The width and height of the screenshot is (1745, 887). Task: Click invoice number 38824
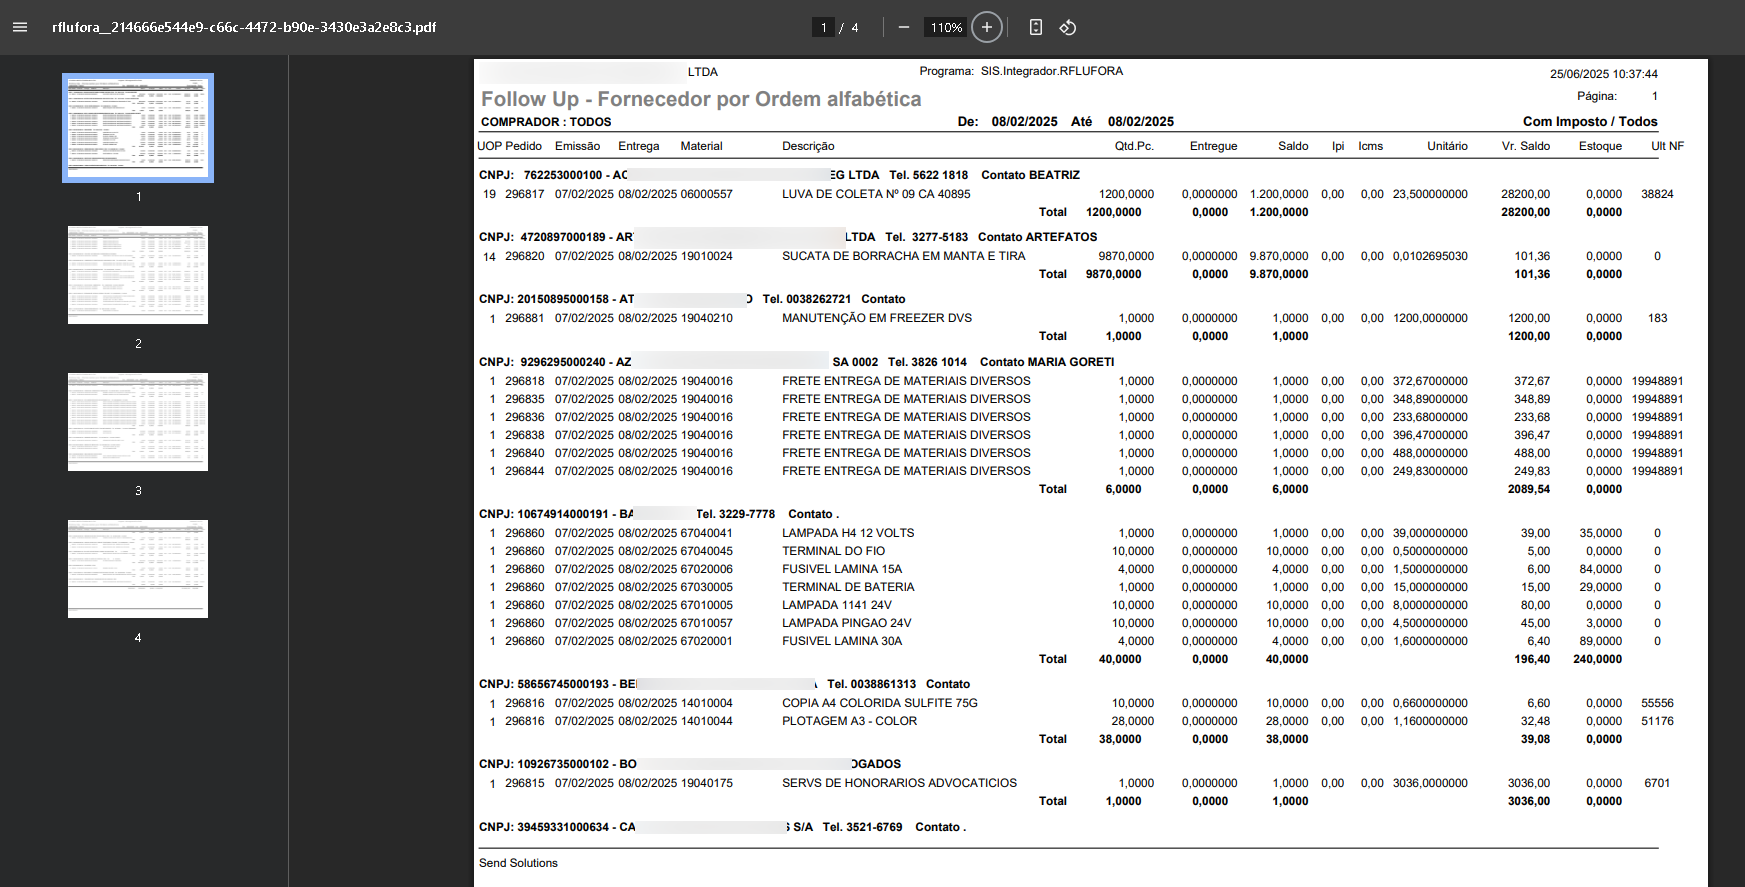pyautogui.click(x=1657, y=194)
